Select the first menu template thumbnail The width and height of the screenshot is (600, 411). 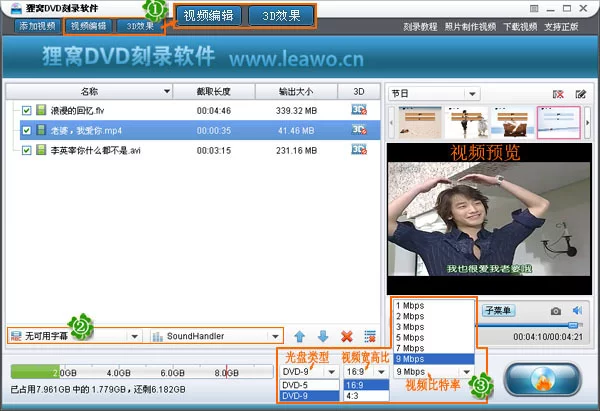pos(420,122)
